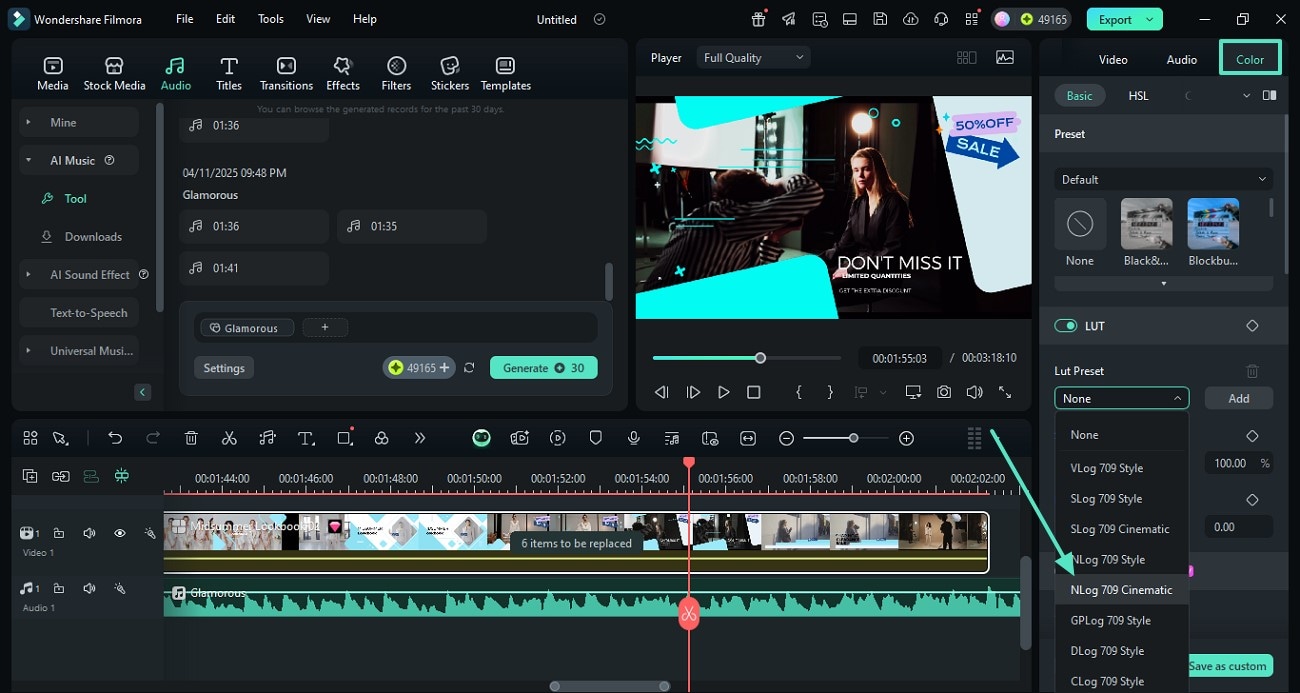Open the Filters tab

396,73
